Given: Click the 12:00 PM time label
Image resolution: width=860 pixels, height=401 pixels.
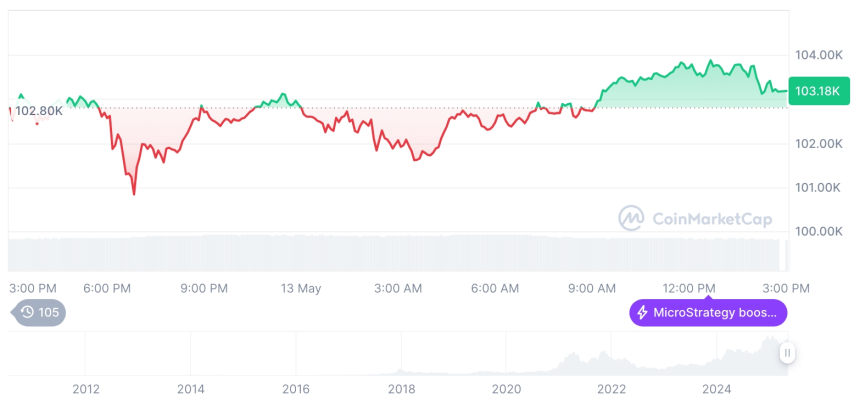Looking at the screenshot, I should tap(691, 288).
